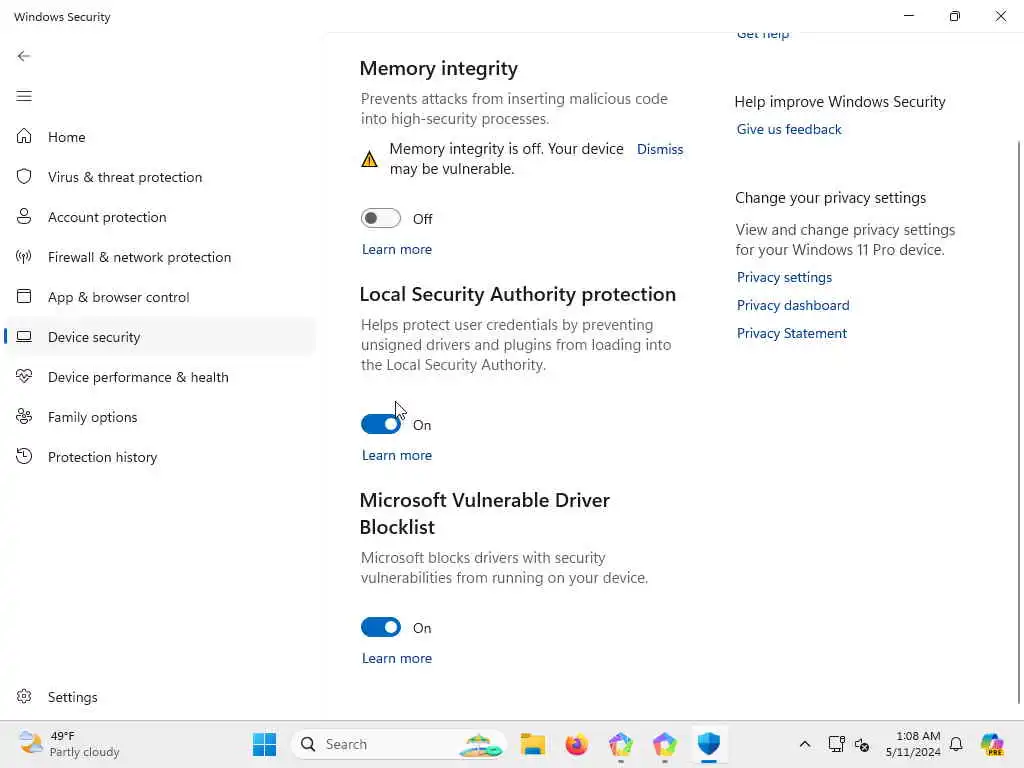Click the Family options people icon
This screenshot has height=768, width=1024.
(24, 417)
